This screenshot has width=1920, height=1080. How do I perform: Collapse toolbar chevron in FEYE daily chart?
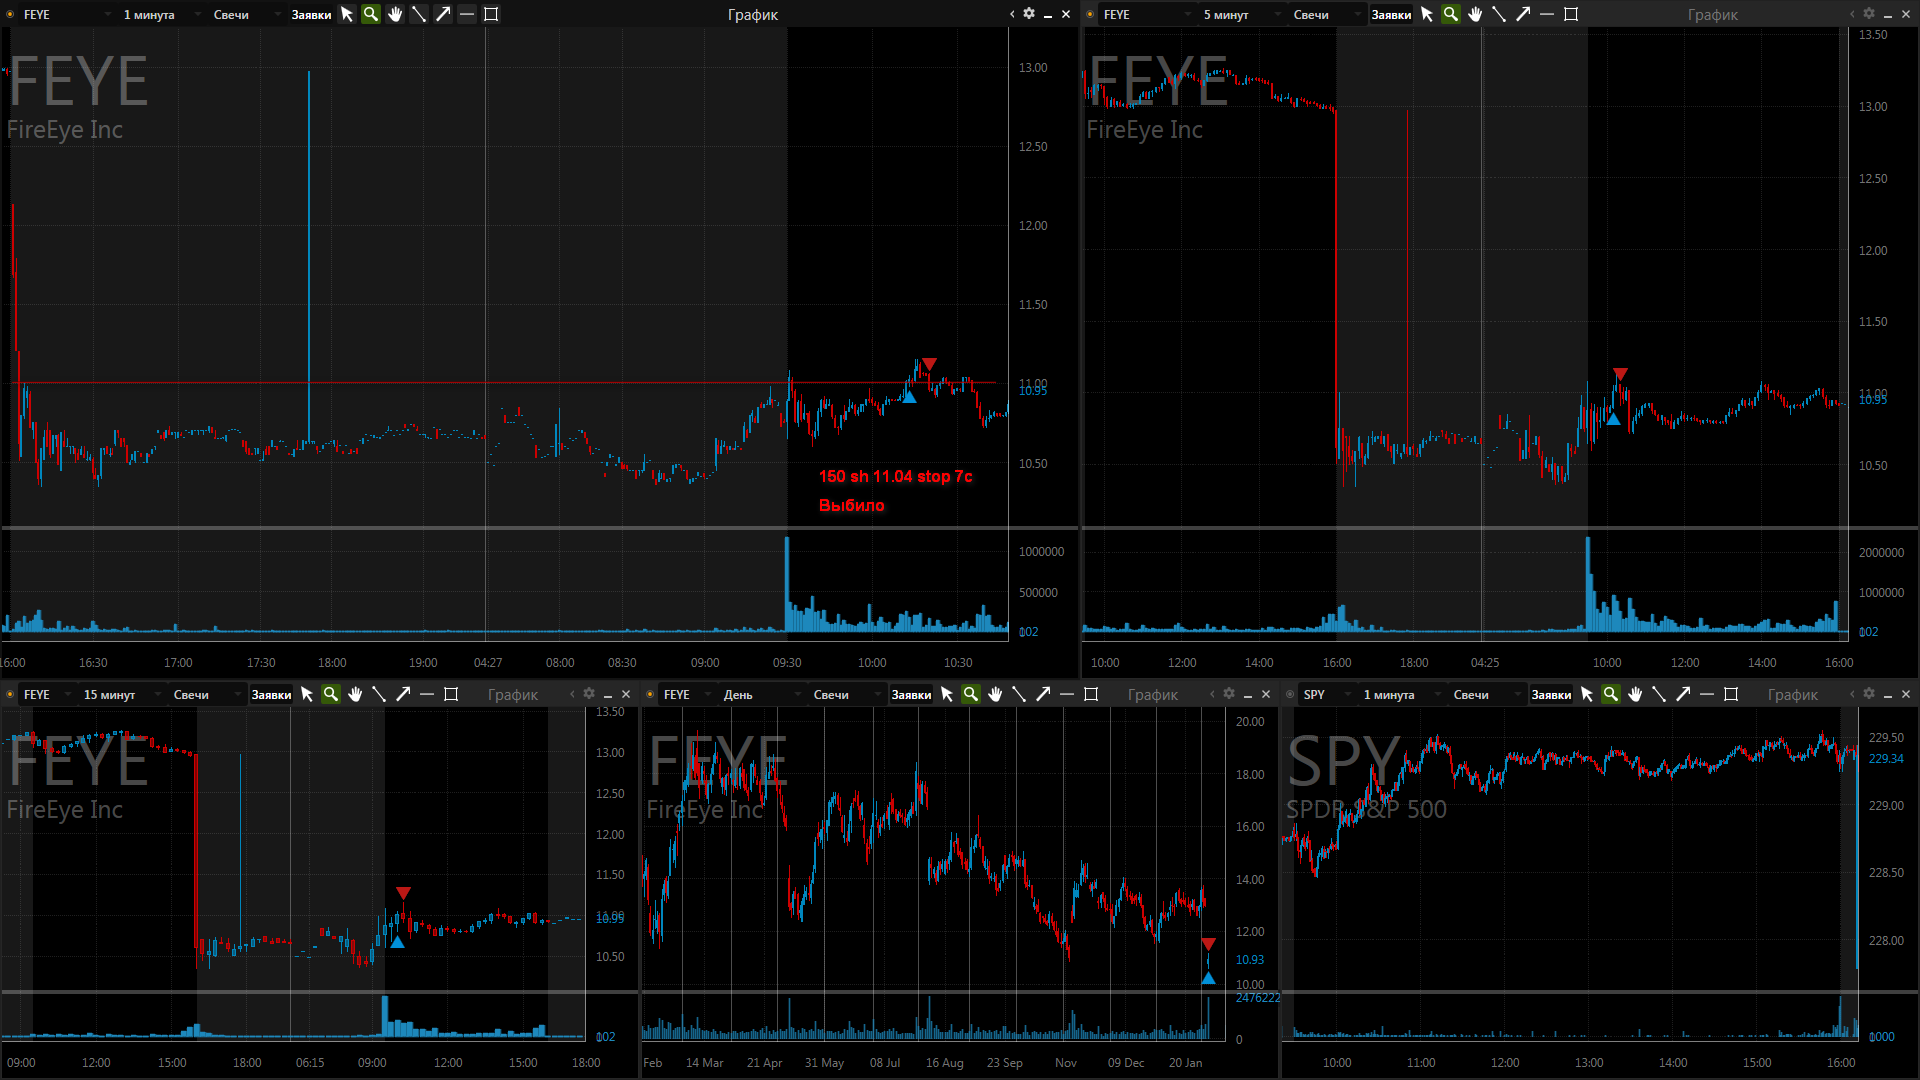tap(1212, 694)
